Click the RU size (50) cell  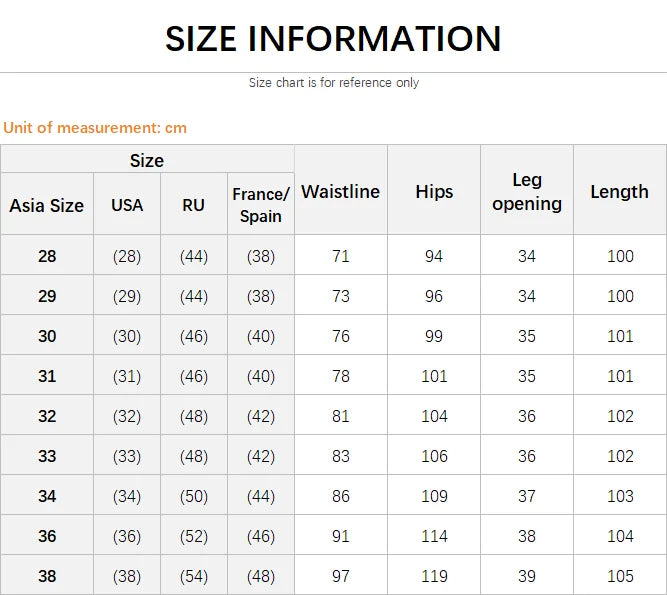(194, 496)
